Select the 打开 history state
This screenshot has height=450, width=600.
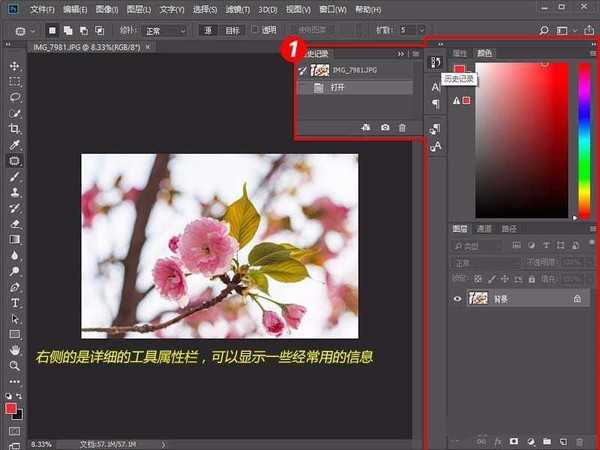tap(338, 88)
